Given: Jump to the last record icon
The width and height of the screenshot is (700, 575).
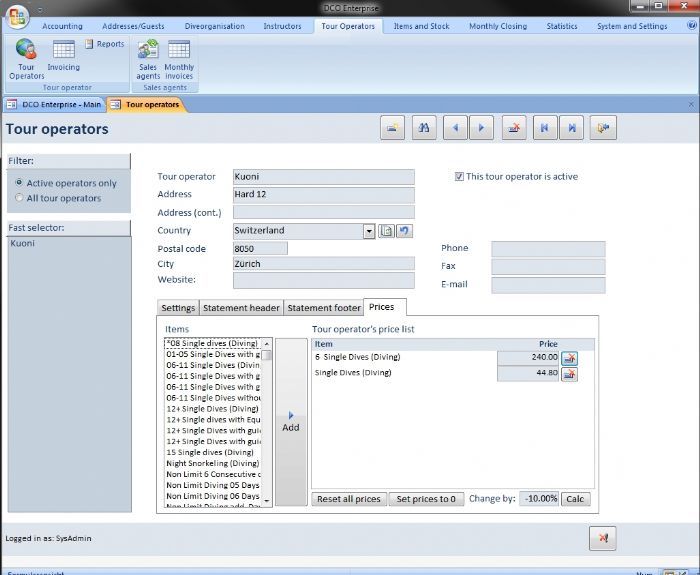Looking at the screenshot, I should pos(572,128).
